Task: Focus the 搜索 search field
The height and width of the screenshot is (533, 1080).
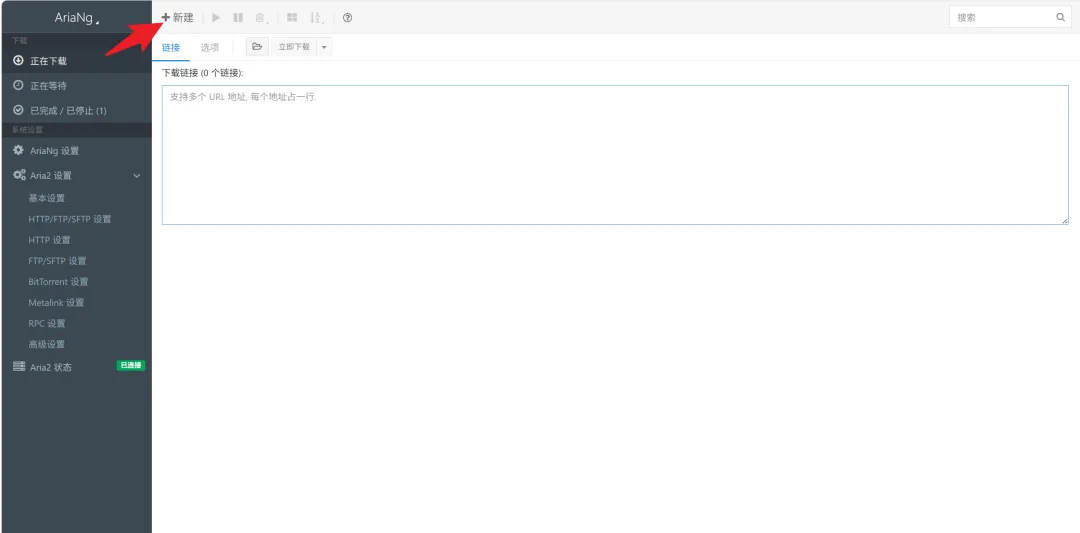Action: pyautogui.click(x=1009, y=17)
